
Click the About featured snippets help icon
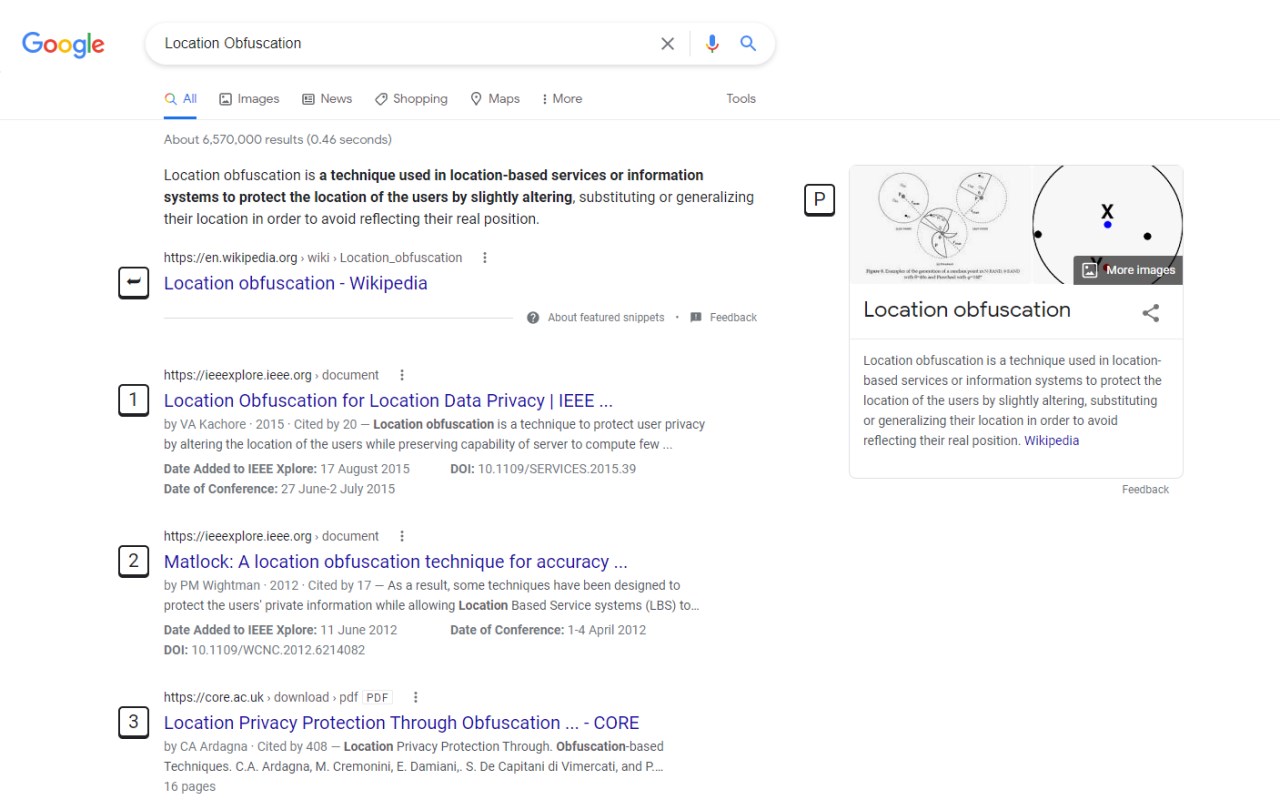(534, 318)
